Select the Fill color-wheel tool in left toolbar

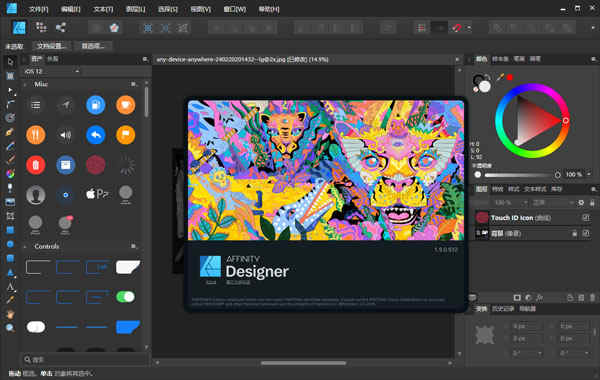[x=10, y=174]
